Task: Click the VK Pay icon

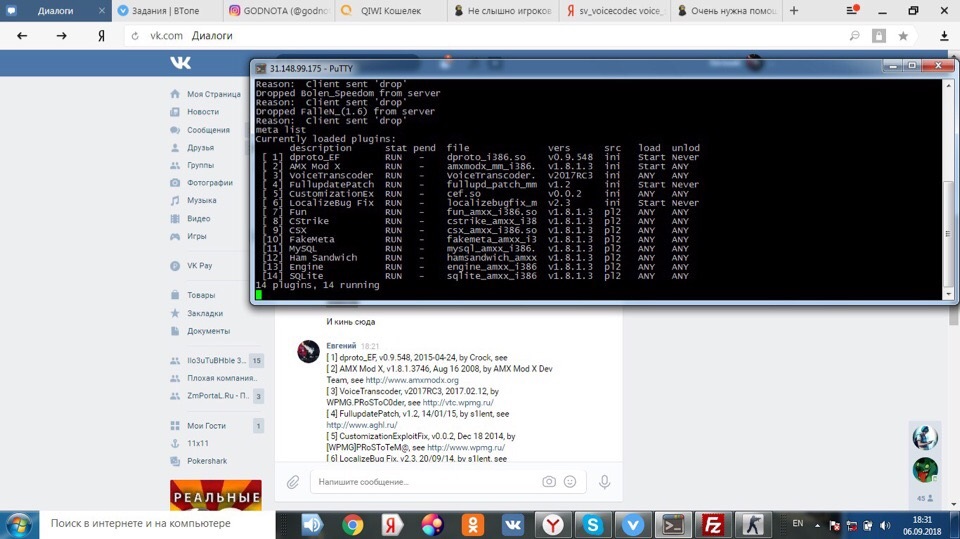Action: tap(175, 266)
